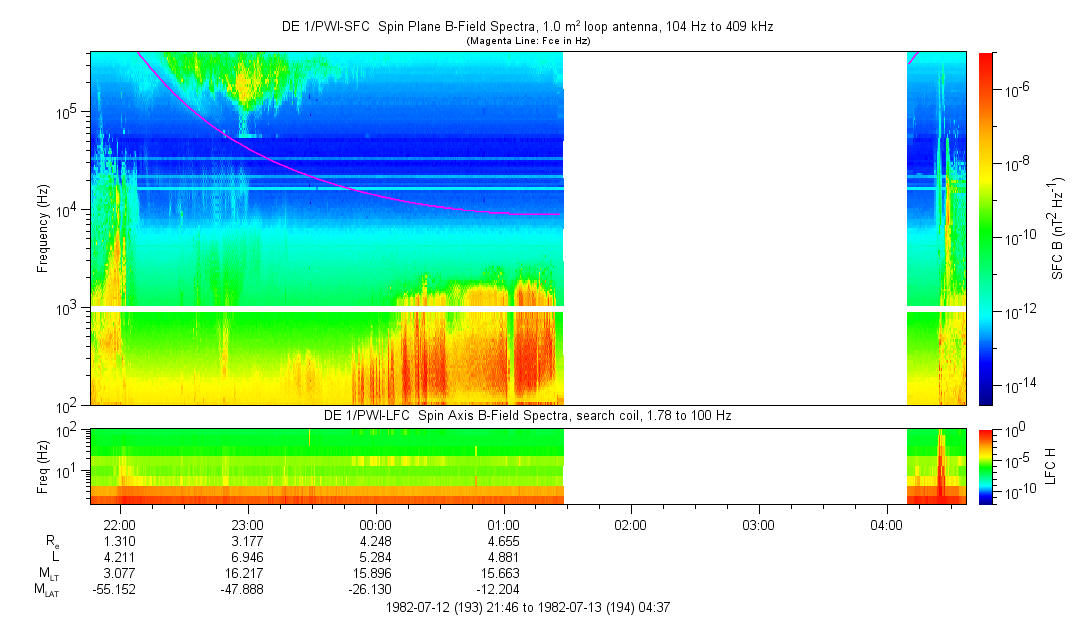This screenshot has height=620, width=1083.
Task: Click the 10^-14 colorbar tick label
Action: [x=1017, y=385]
